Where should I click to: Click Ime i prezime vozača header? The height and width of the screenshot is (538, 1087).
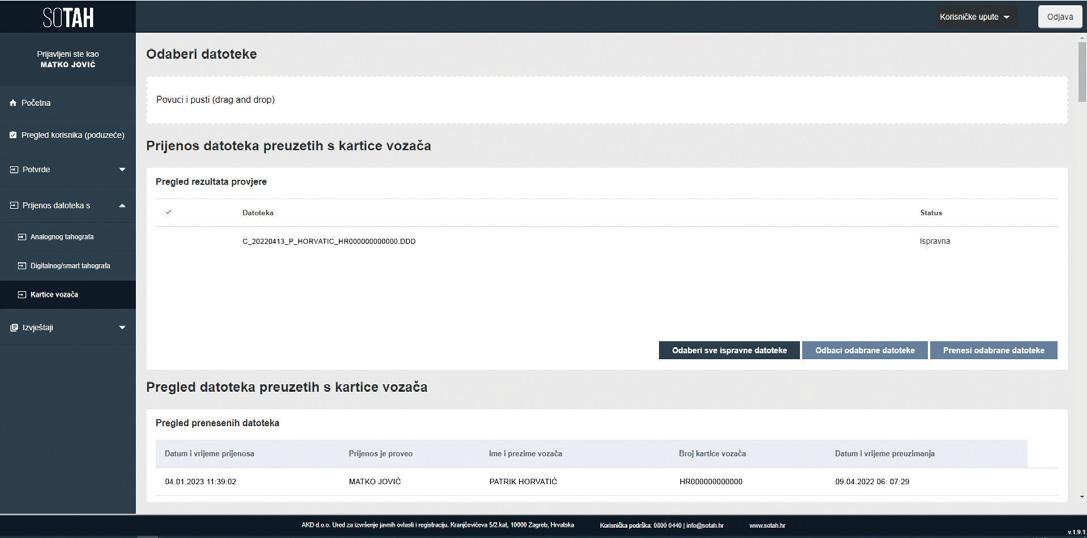(x=525, y=453)
